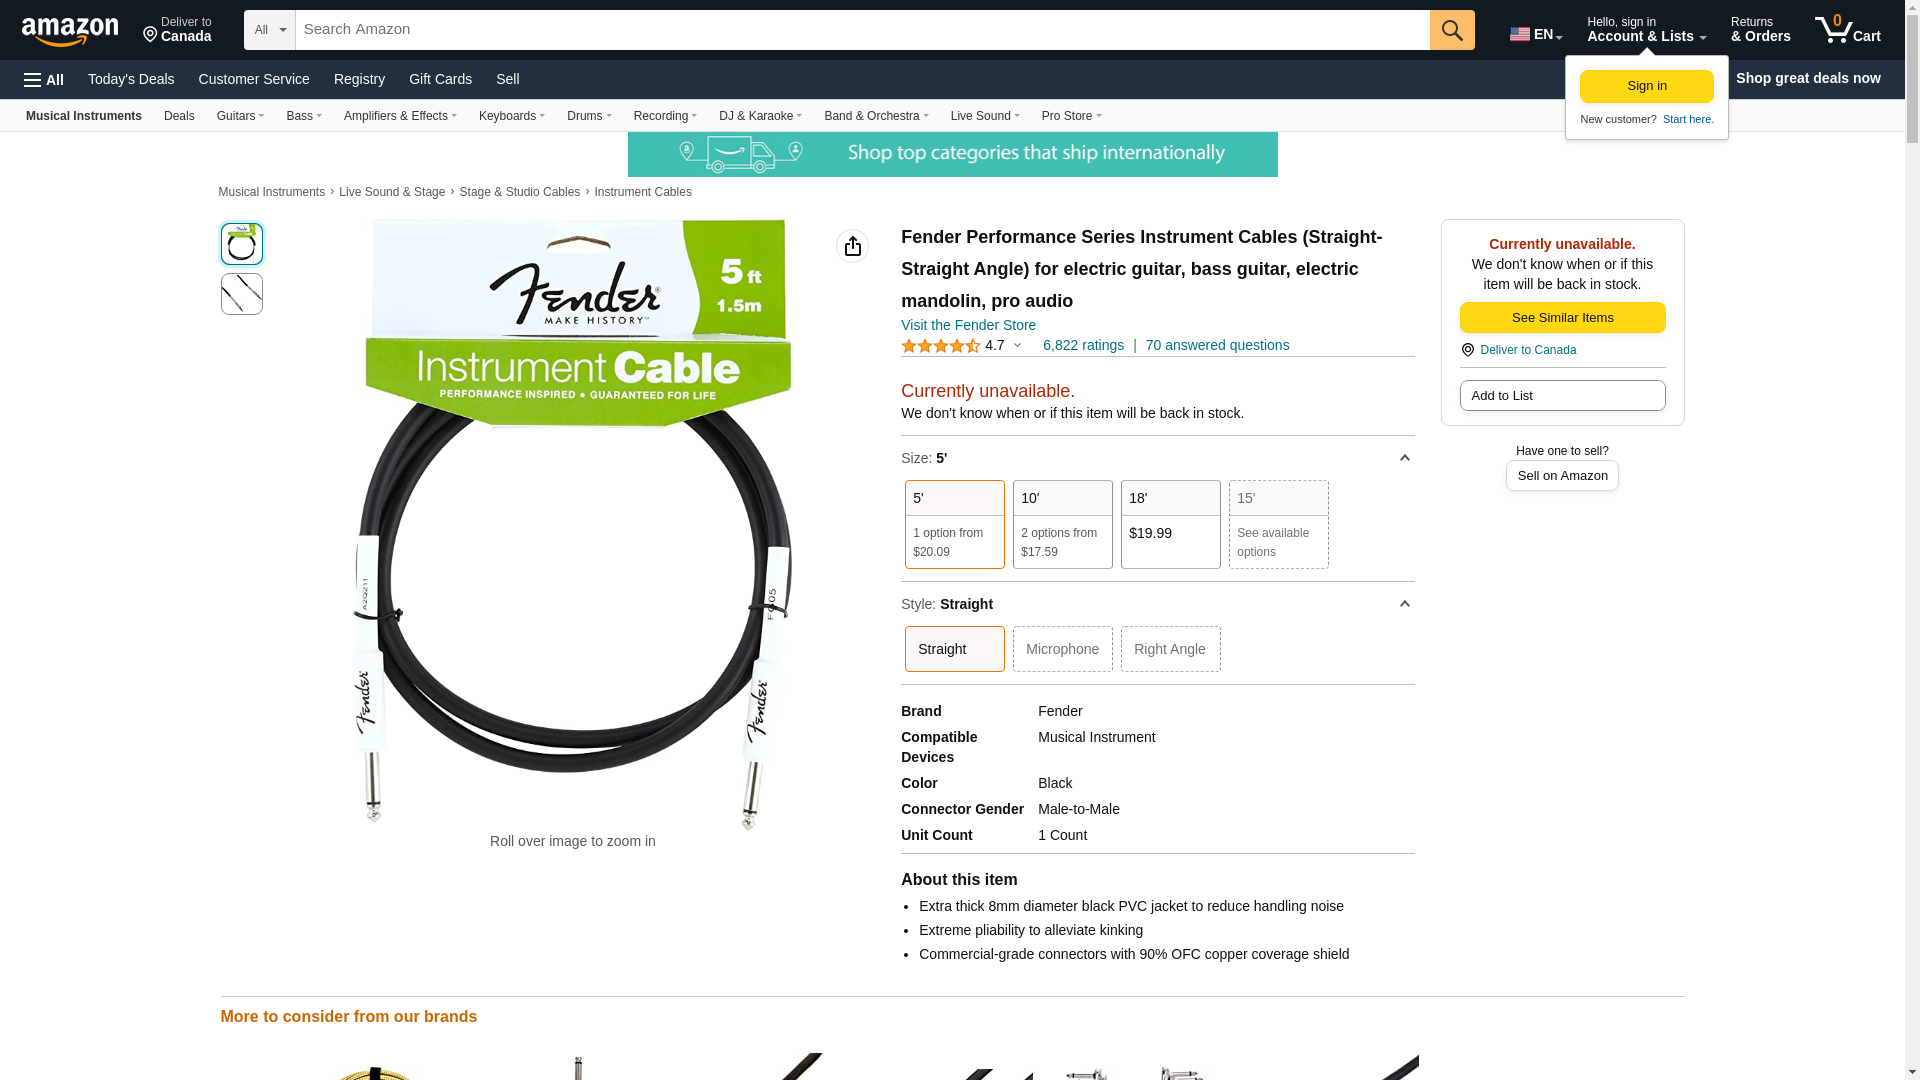Open the Amplifiers & Effects menu
The height and width of the screenshot is (1080, 1920).
(400, 116)
